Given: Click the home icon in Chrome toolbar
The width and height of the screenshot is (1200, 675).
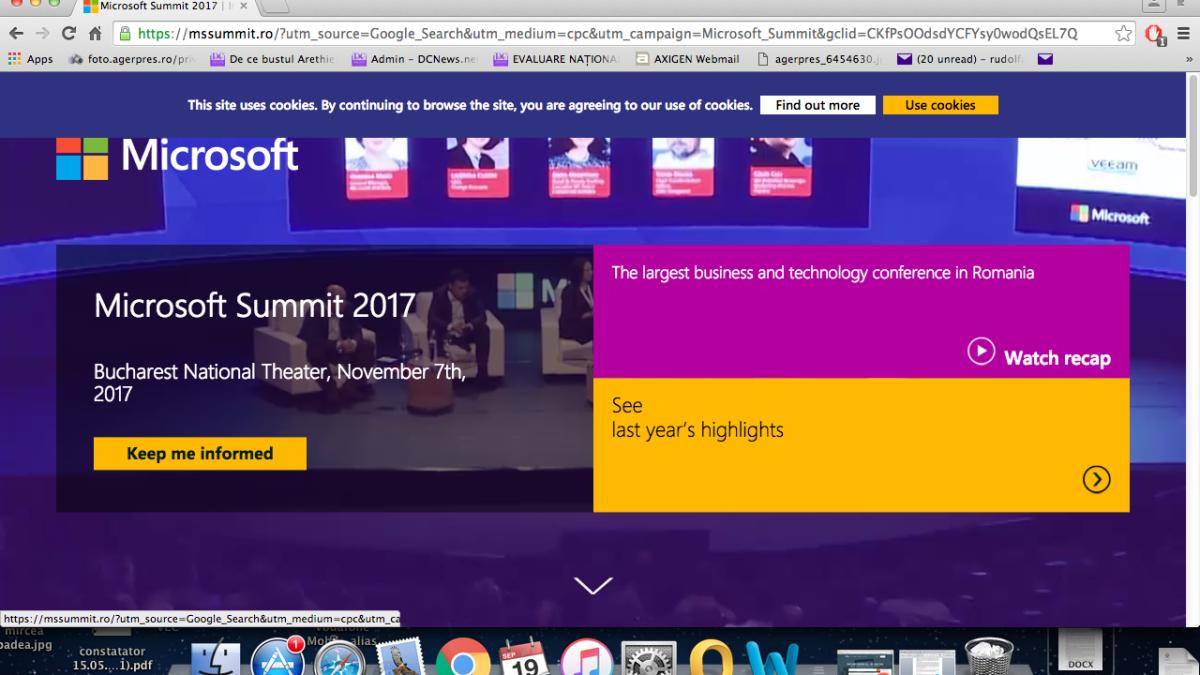Looking at the screenshot, I should click(95, 33).
